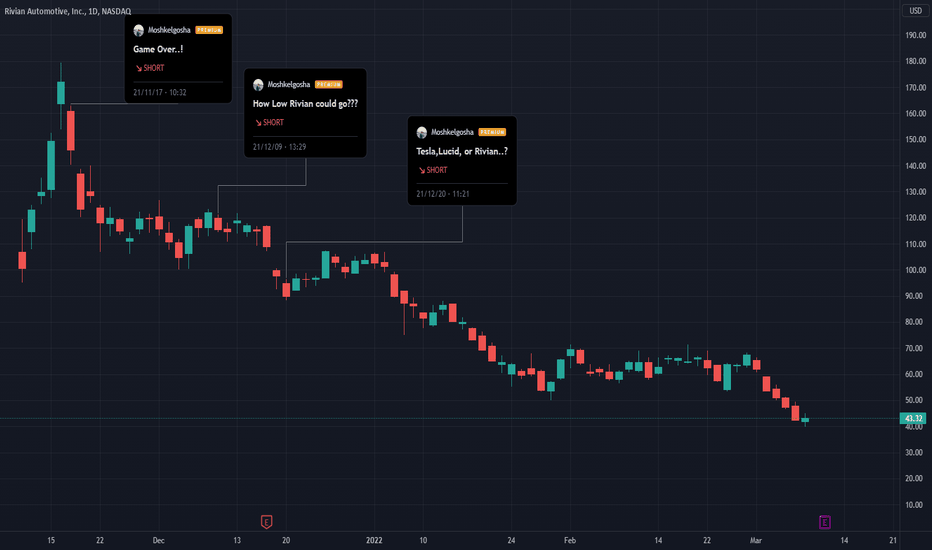Click the SHORT label on Game Over card
This screenshot has width=932, height=550.
[150, 68]
